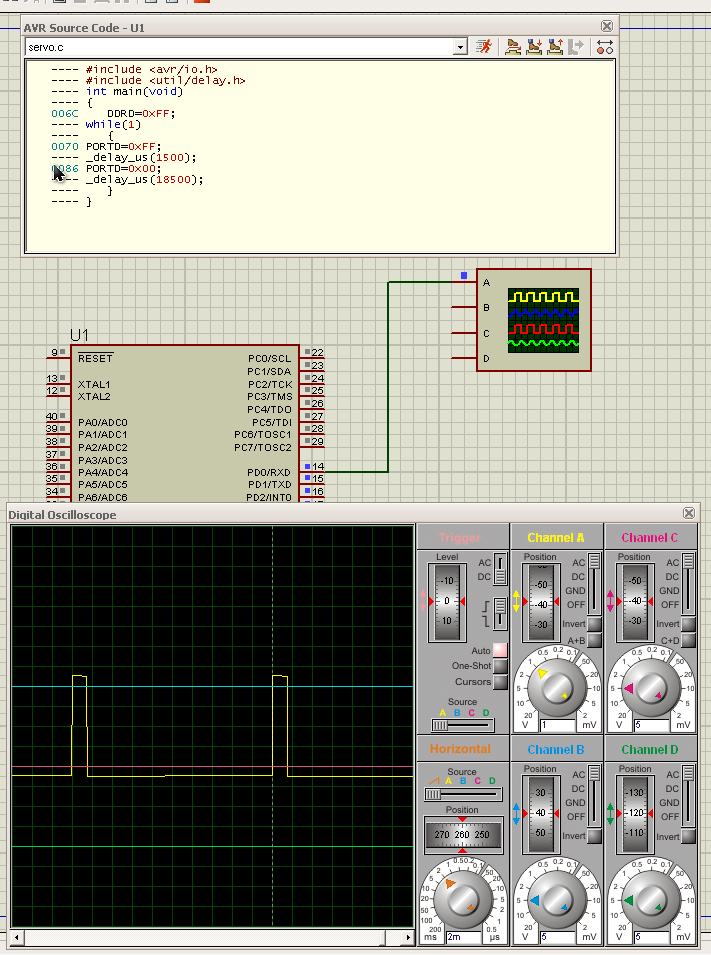Click the Step Over source line icon
The image size is (711, 955).
pos(513,47)
